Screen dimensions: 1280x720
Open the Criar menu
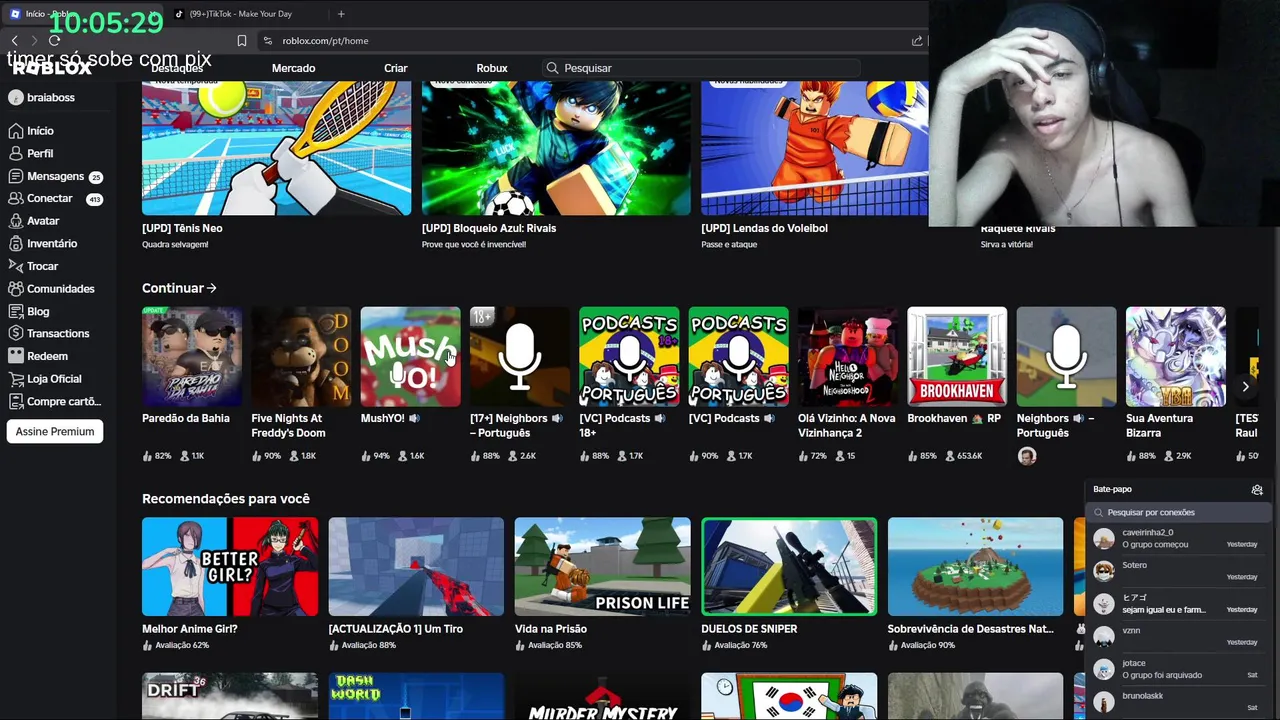coord(396,68)
